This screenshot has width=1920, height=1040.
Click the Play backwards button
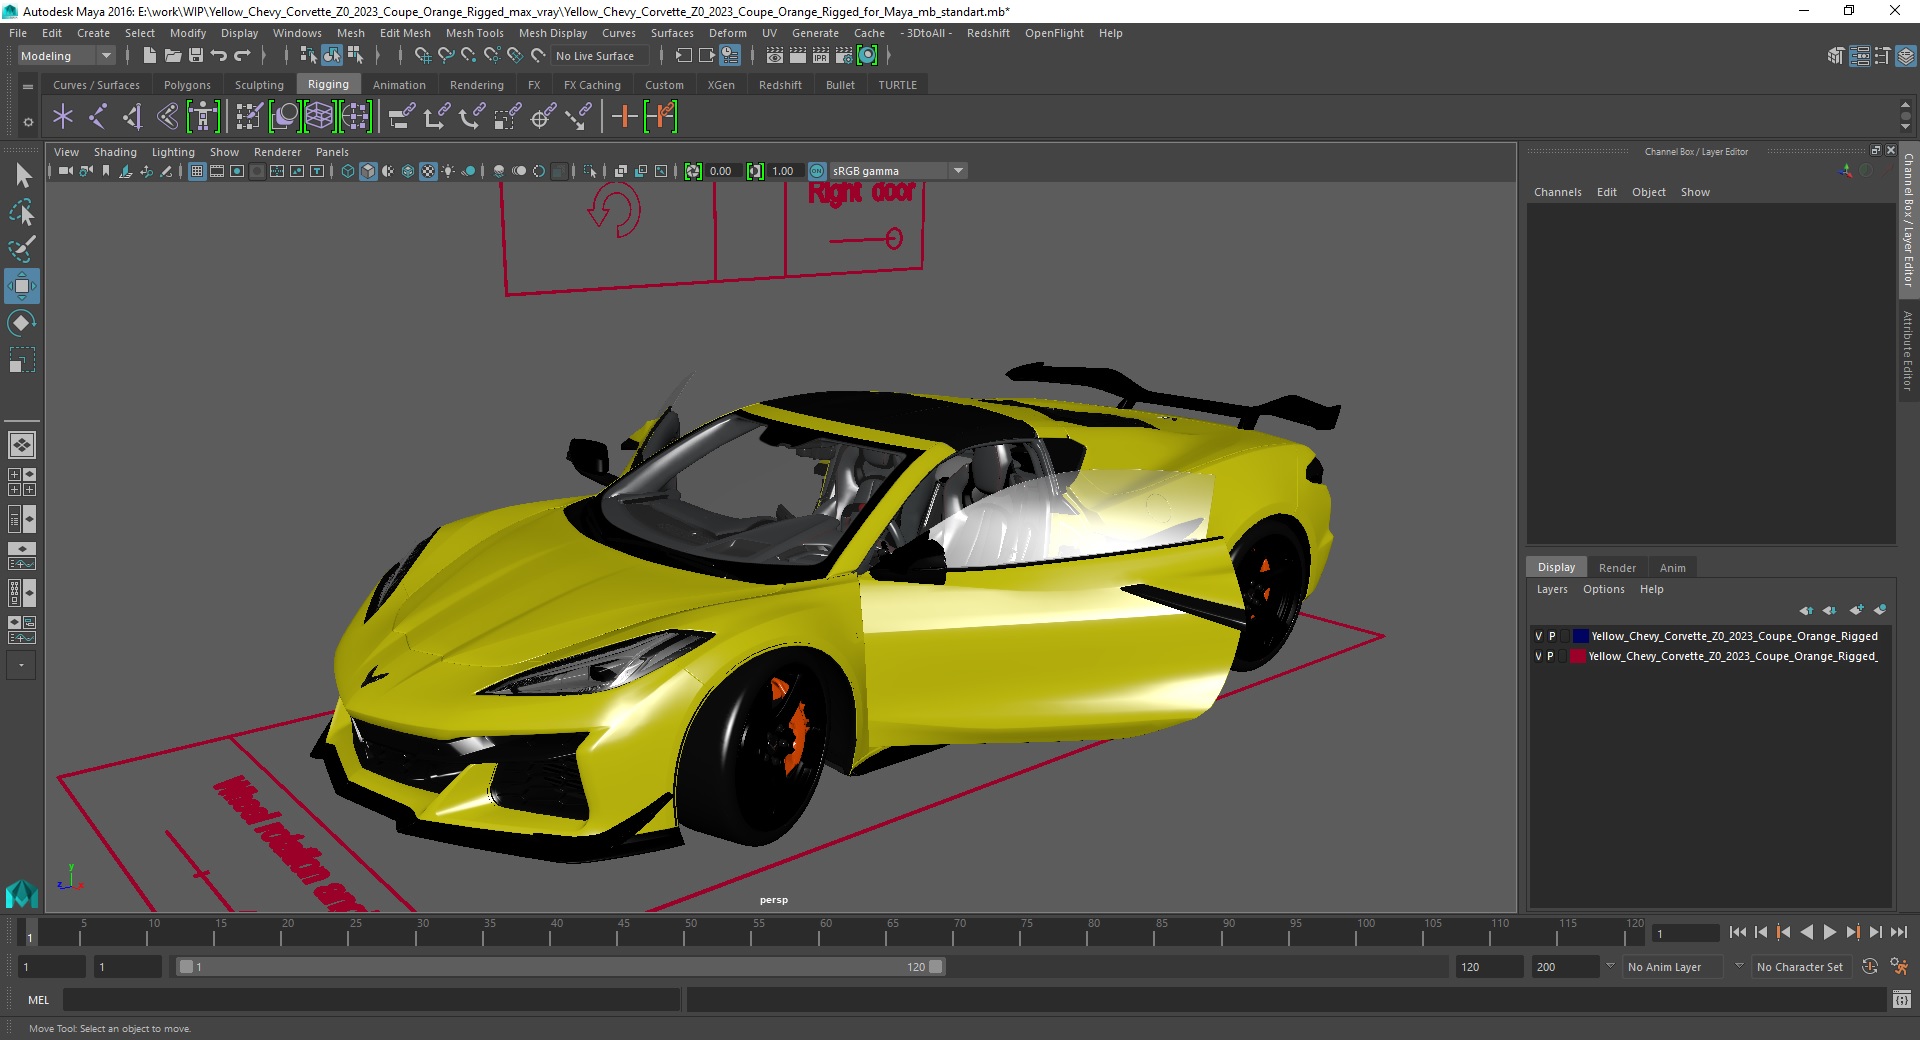(1806, 932)
